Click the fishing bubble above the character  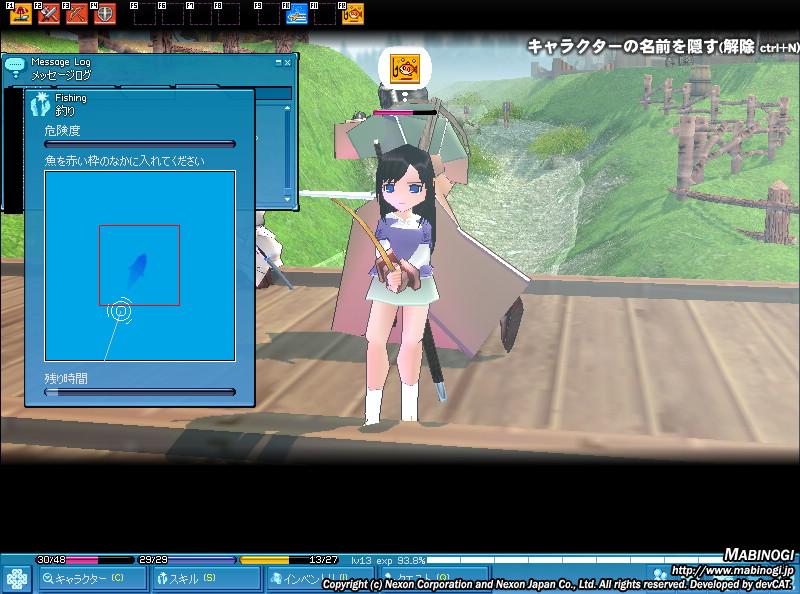click(x=405, y=68)
